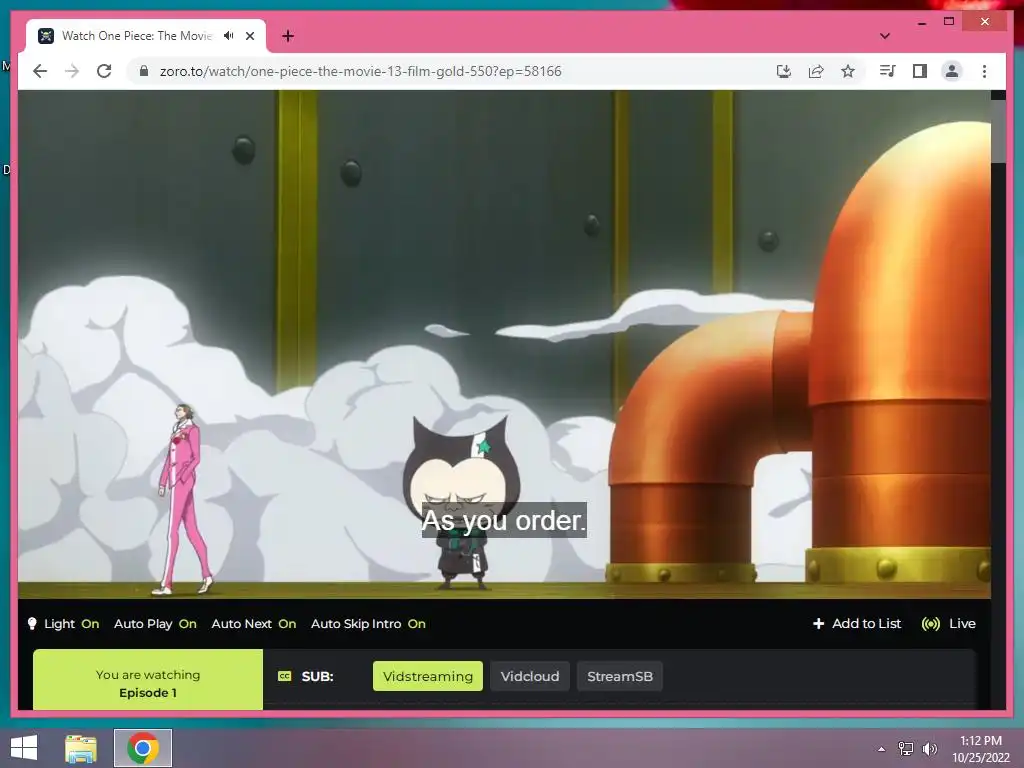The width and height of the screenshot is (1024, 768).
Task: Click the CC subtitle icon beside SUB
Action: click(x=285, y=676)
